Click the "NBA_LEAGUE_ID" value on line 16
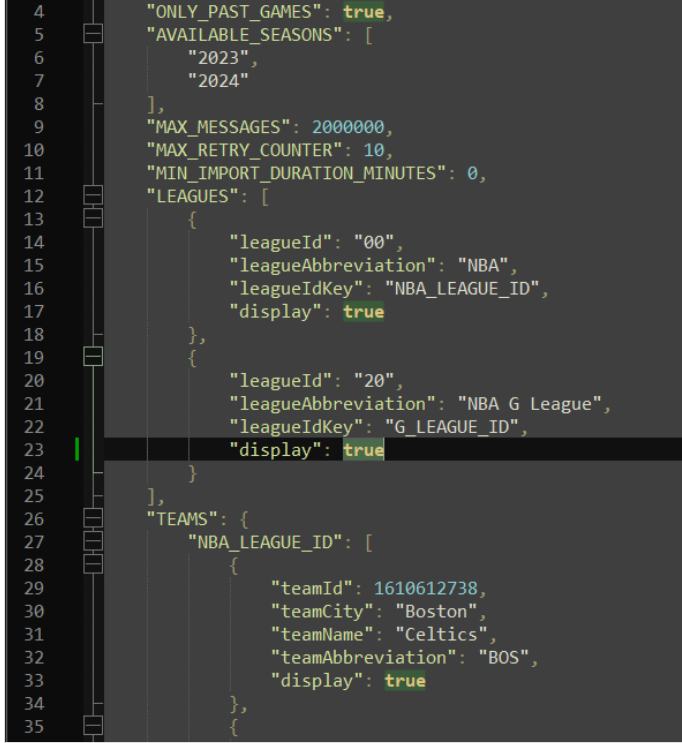The image size is (682, 743). pyautogui.click(x=462, y=288)
